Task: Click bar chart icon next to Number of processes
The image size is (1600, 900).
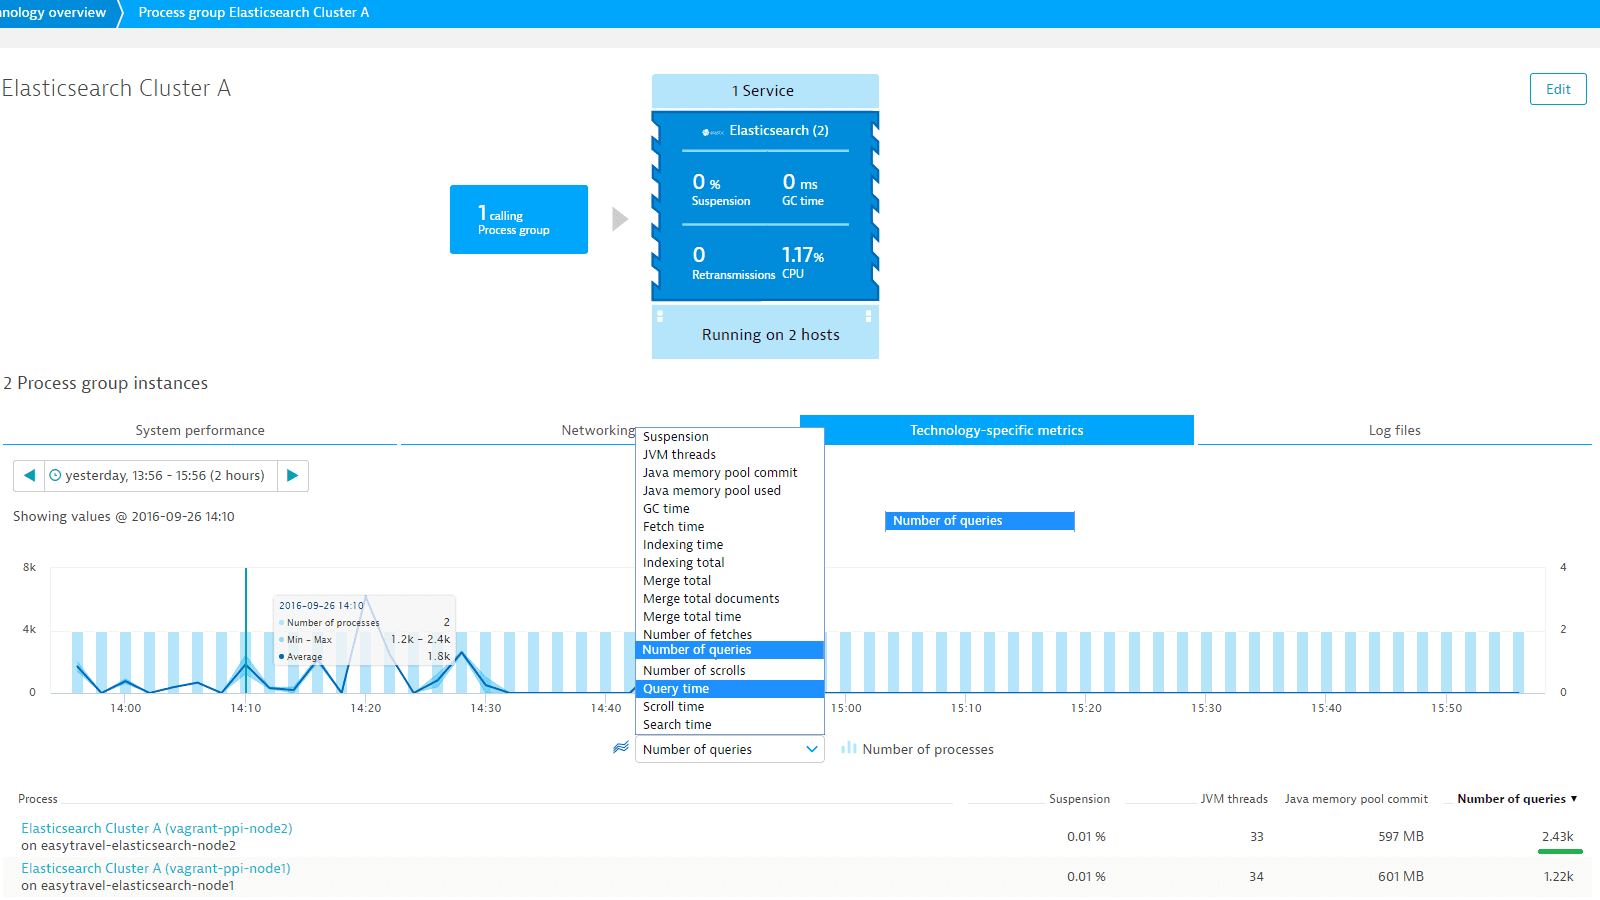Action: pyautogui.click(x=849, y=748)
